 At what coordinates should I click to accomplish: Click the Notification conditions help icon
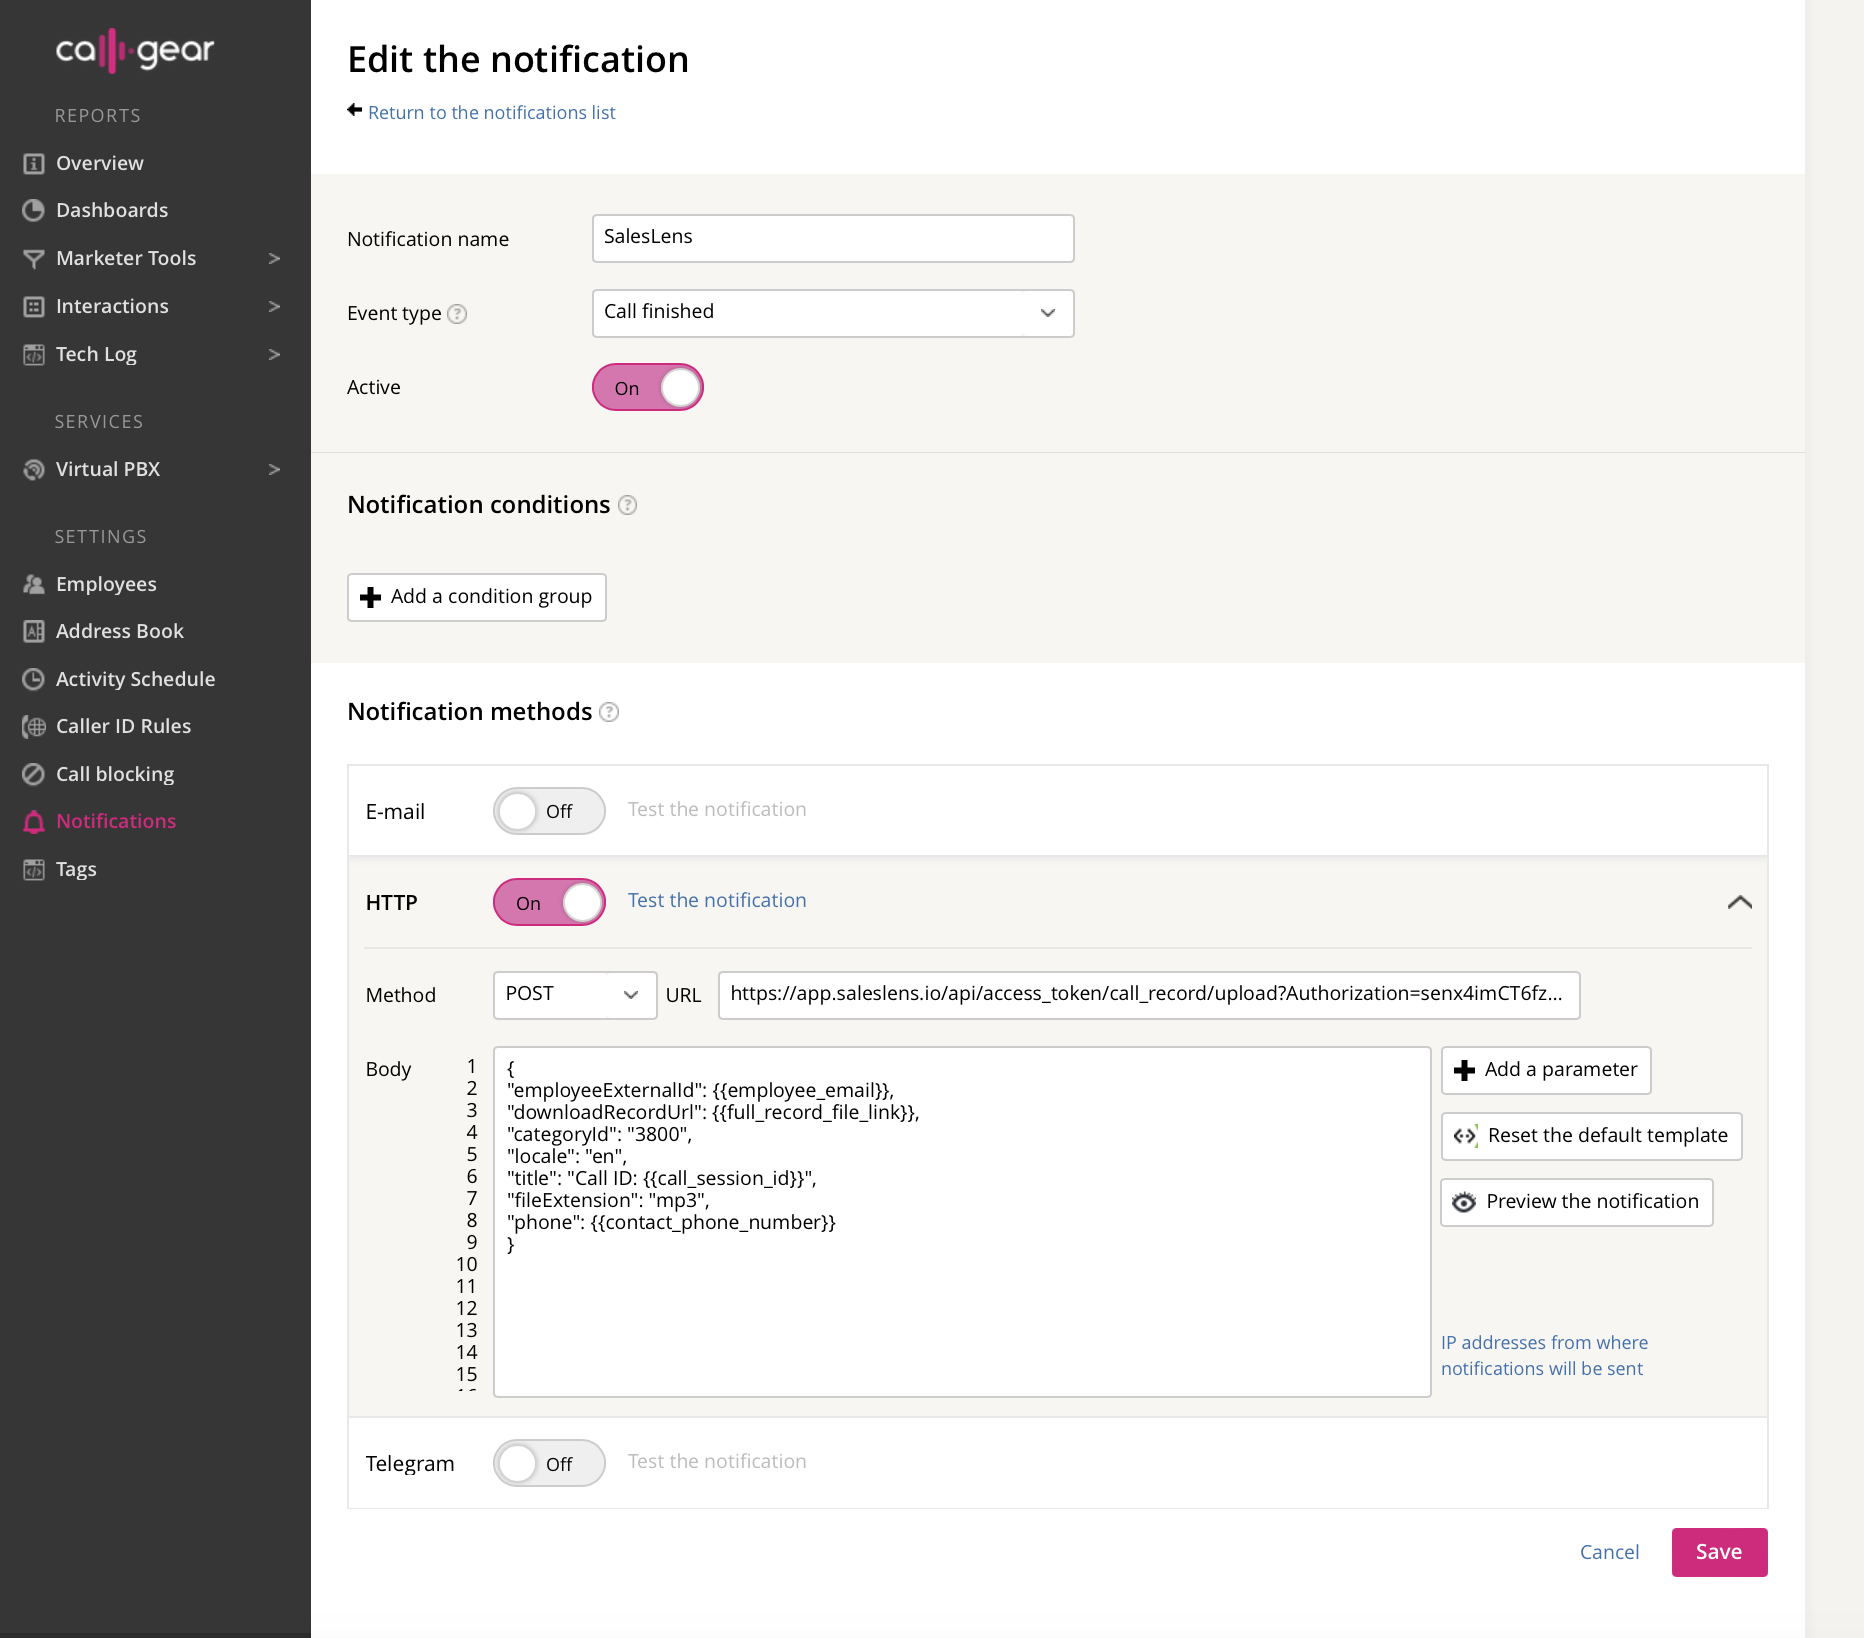point(627,505)
